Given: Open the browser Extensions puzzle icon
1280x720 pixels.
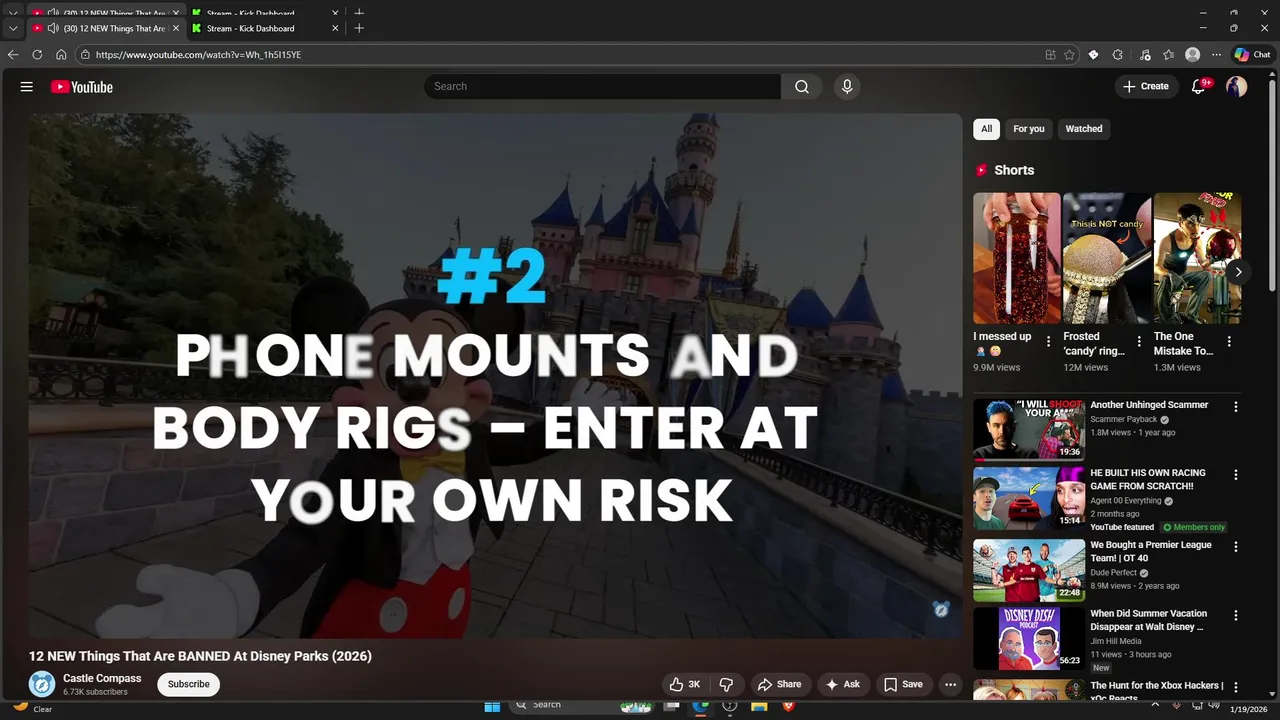Looking at the screenshot, I should pos(1118,55).
